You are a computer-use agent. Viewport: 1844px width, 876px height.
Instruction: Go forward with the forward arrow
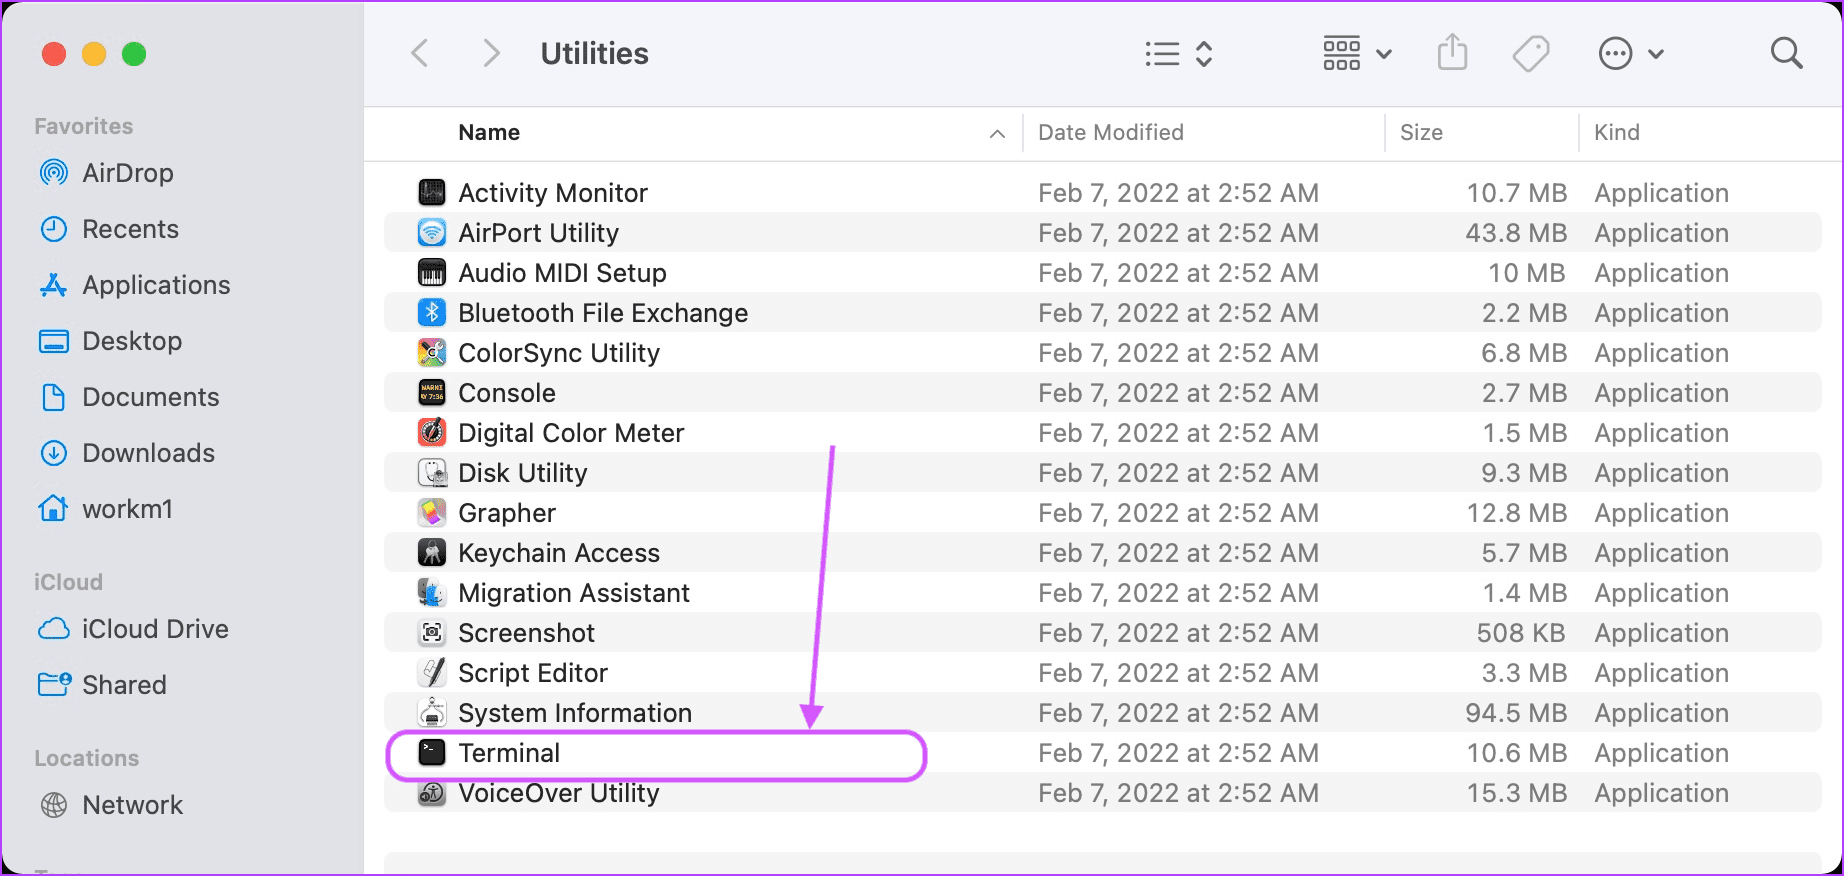tap(490, 53)
